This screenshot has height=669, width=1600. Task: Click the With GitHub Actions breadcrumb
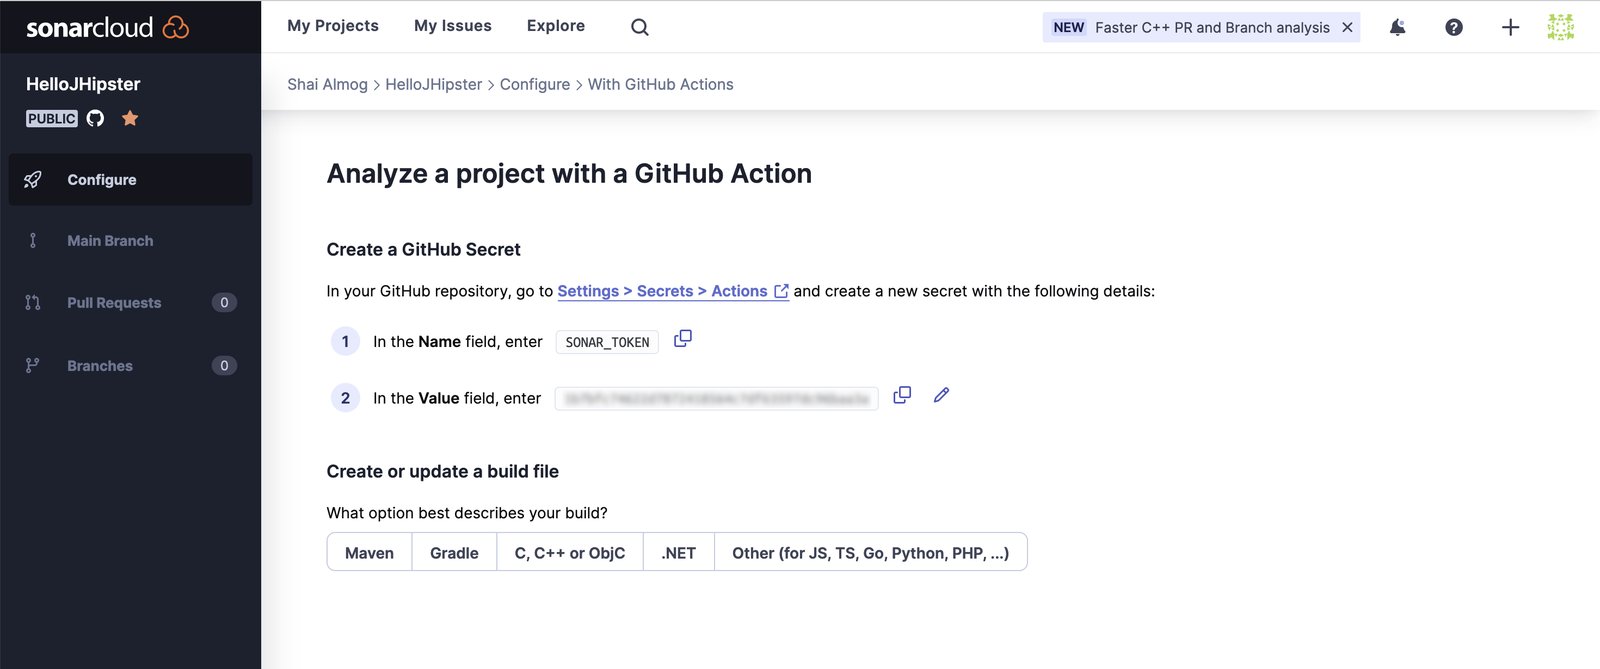(x=661, y=84)
